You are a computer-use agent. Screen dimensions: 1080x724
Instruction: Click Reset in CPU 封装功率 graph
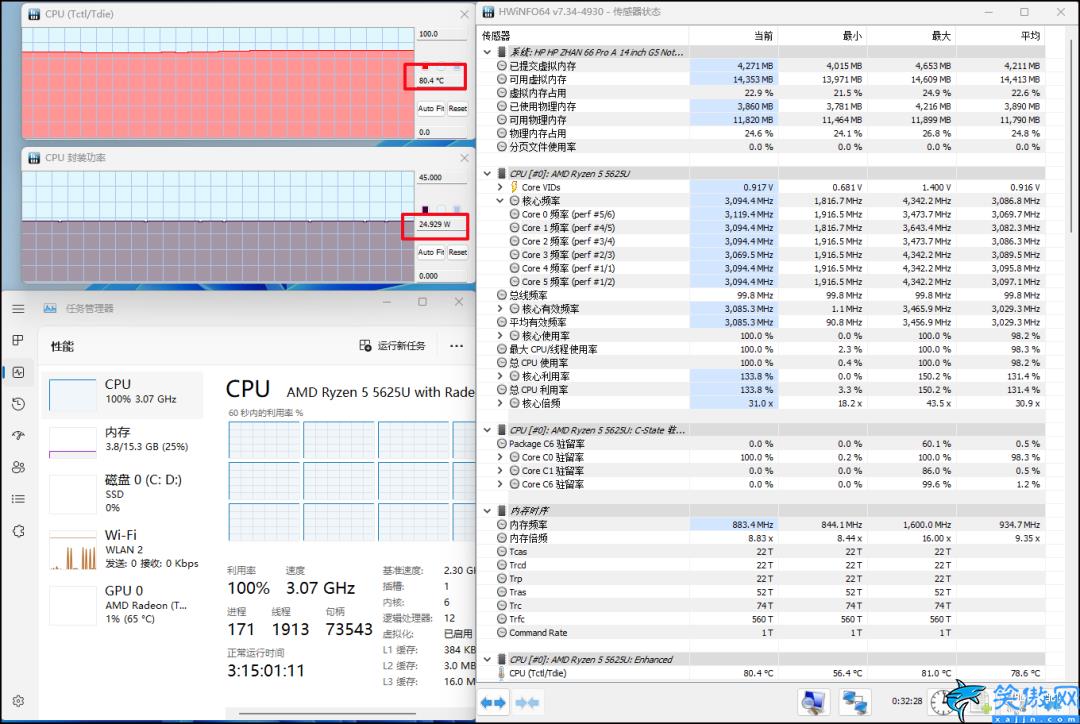458,252
